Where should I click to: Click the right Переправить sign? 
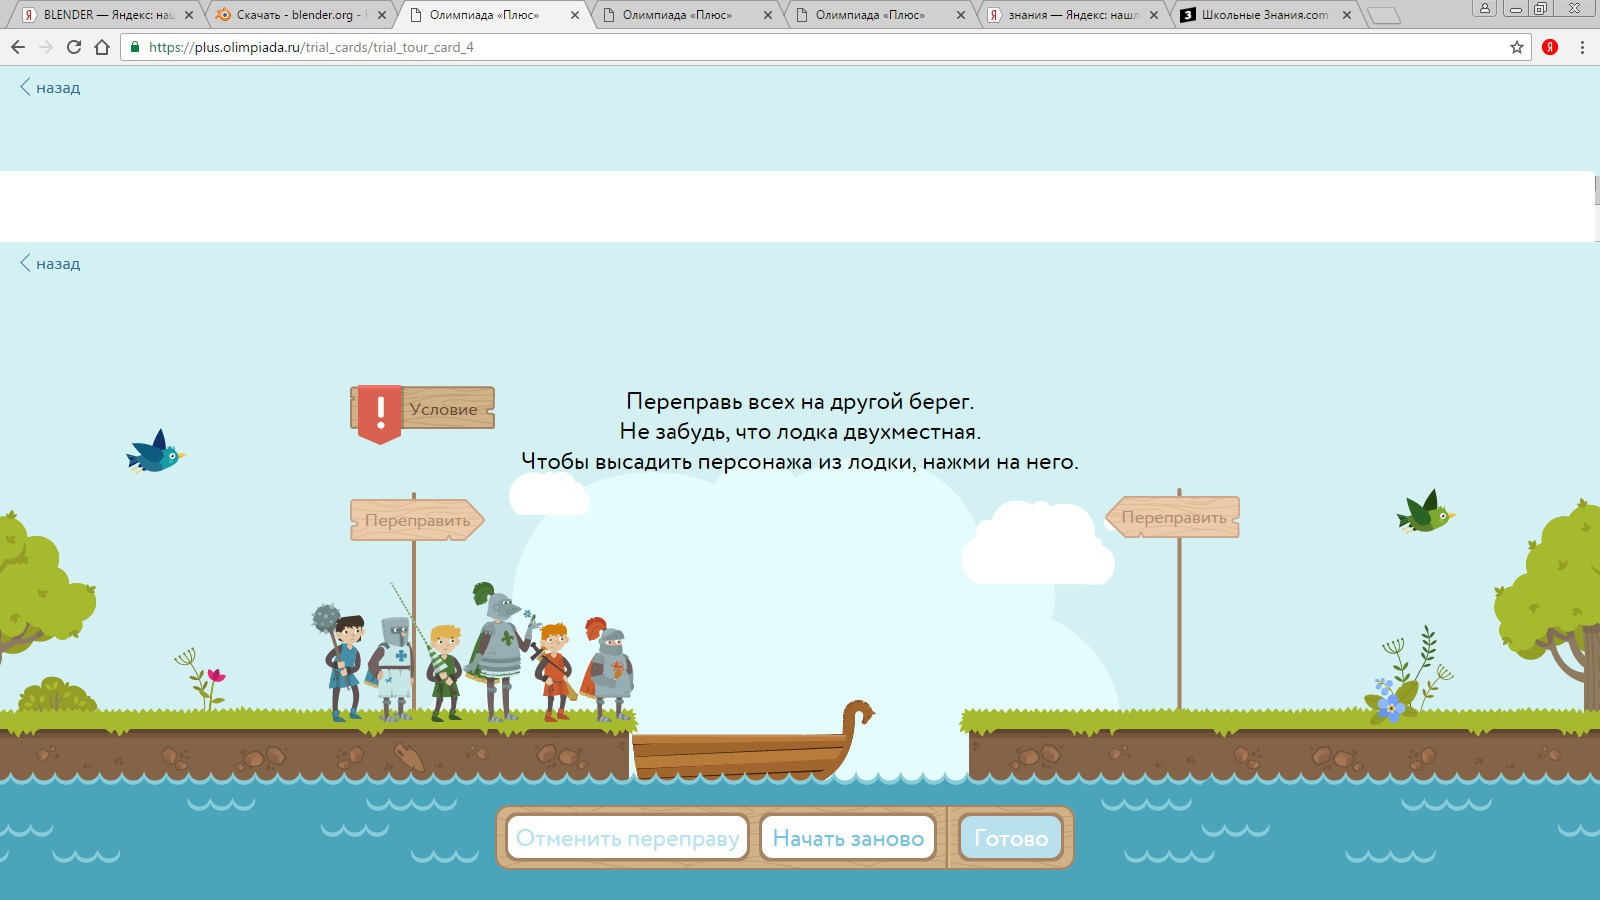click(x=1172, y=517)
